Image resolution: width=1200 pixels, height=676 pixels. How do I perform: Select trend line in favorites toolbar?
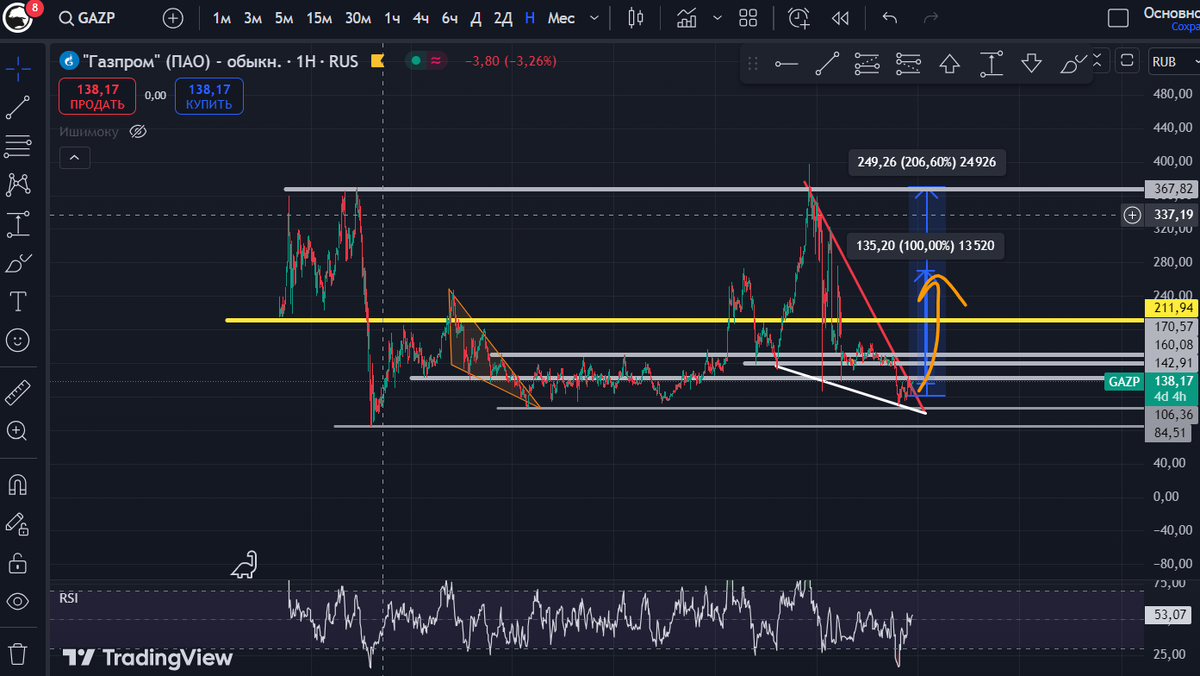click(827, 64)
